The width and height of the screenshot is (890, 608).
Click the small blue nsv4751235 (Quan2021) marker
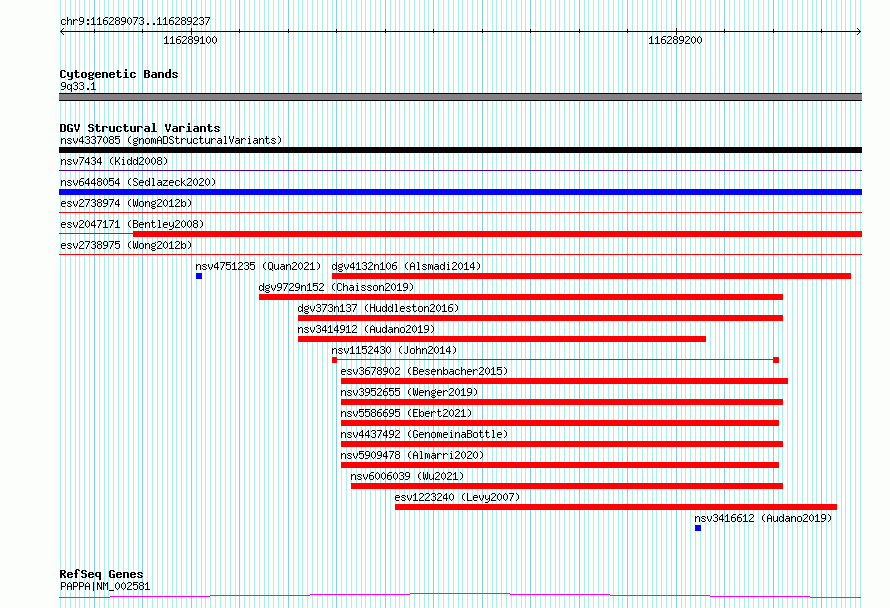(x=199, y=276)
